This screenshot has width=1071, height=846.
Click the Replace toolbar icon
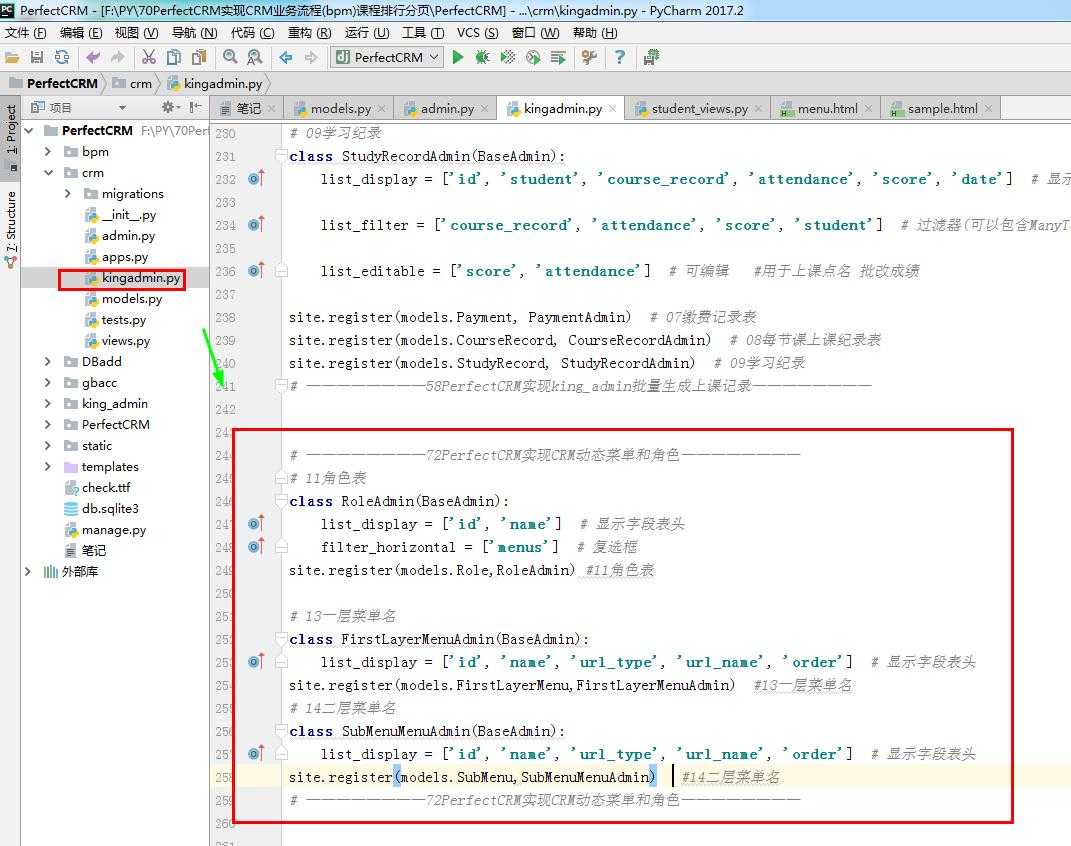coord(255,57)
